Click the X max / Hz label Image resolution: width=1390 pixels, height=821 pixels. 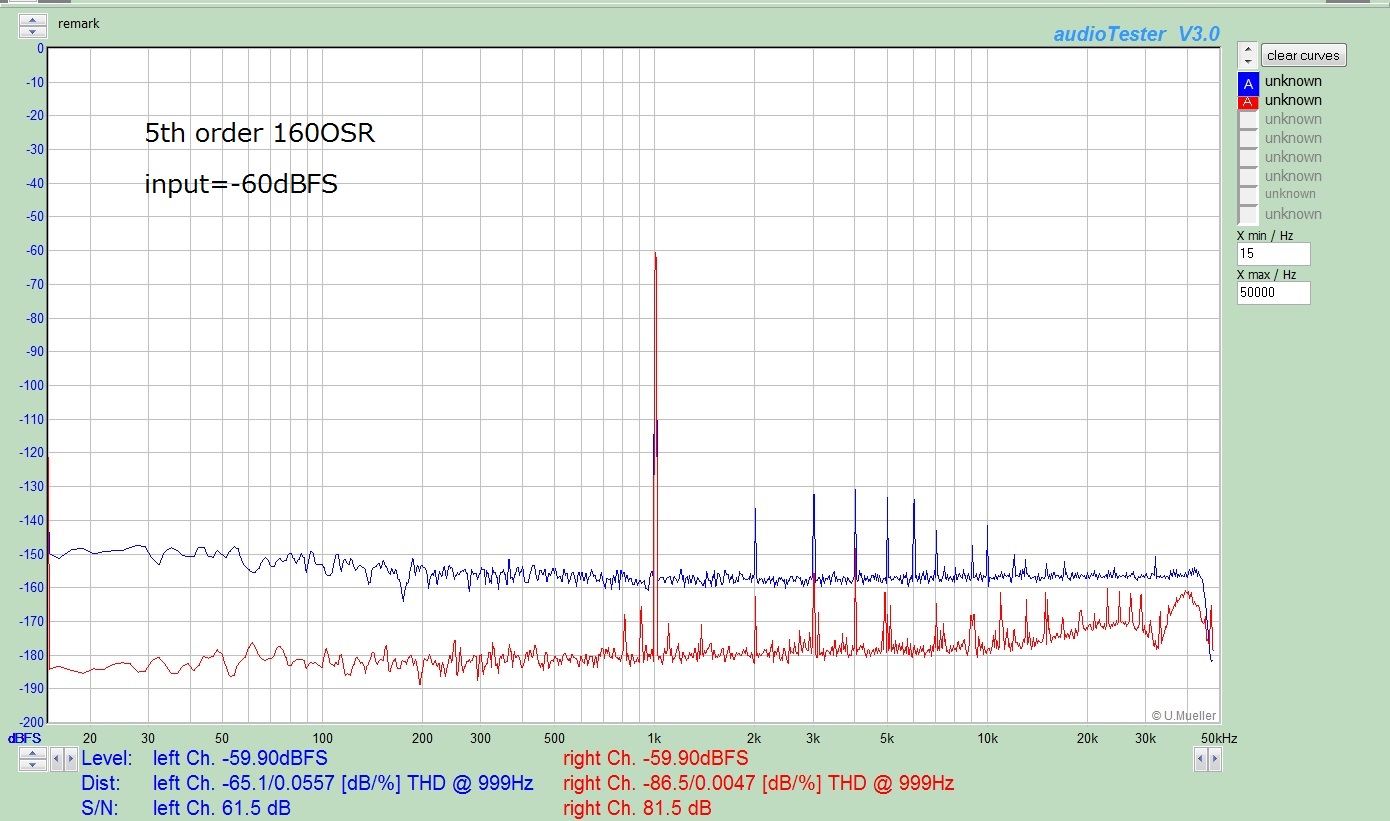[1267, 275]
